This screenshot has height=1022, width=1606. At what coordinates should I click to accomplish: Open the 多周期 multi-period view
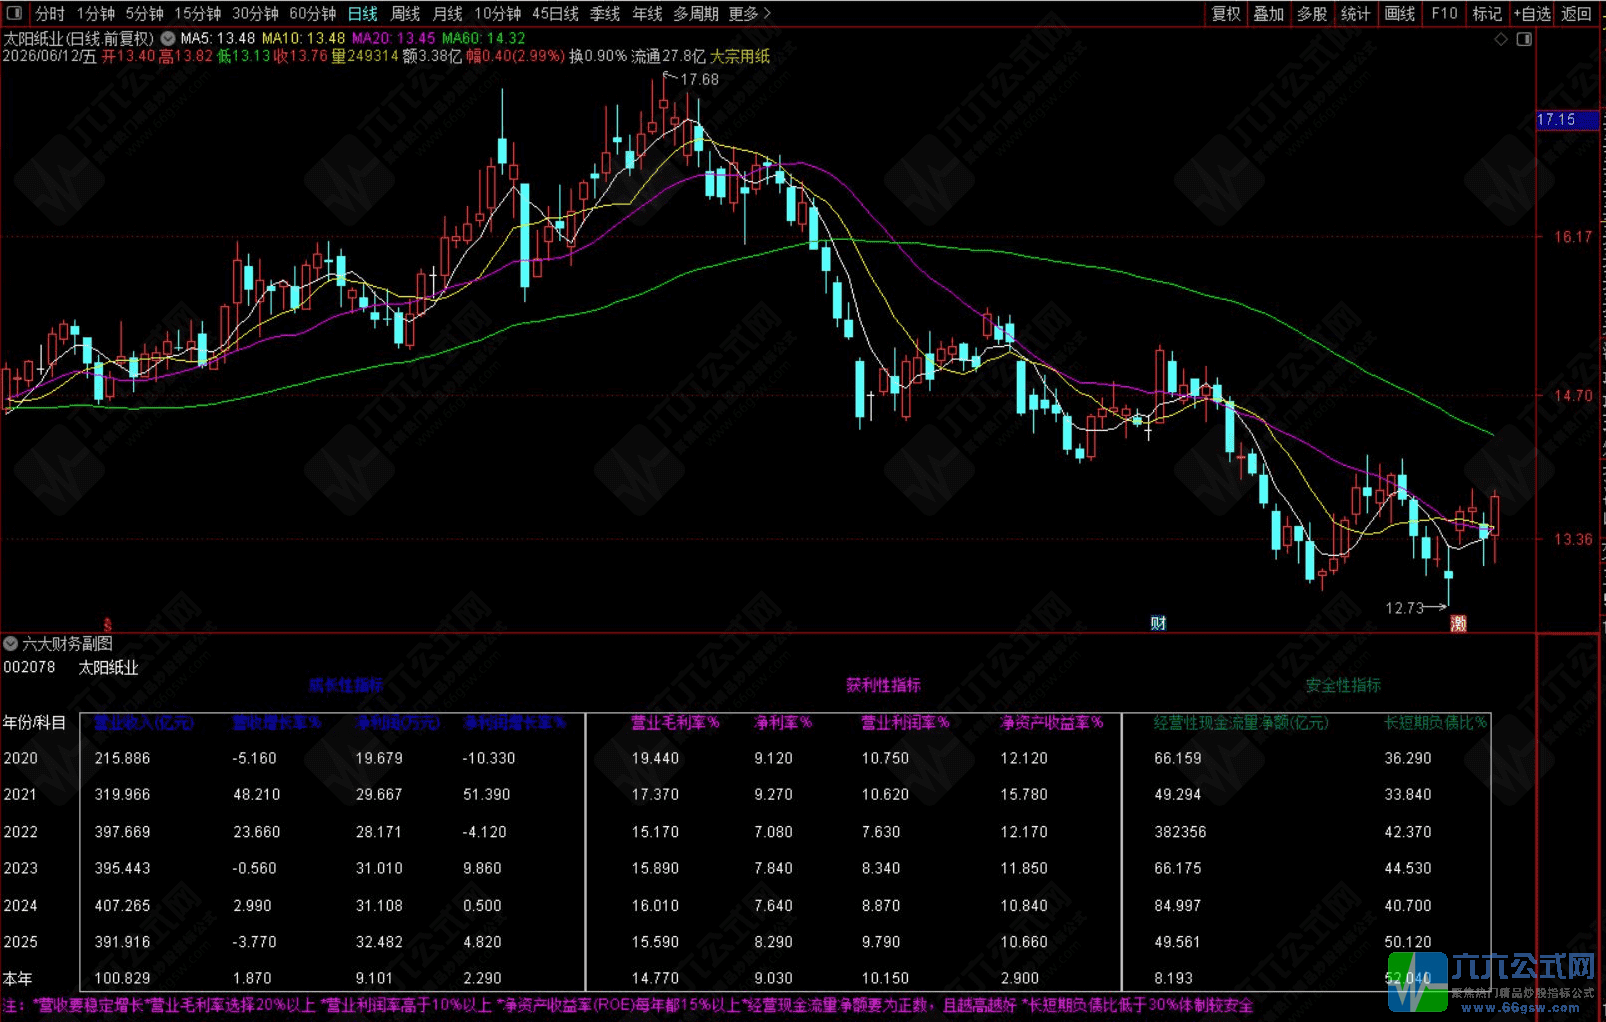click(696, 13)
